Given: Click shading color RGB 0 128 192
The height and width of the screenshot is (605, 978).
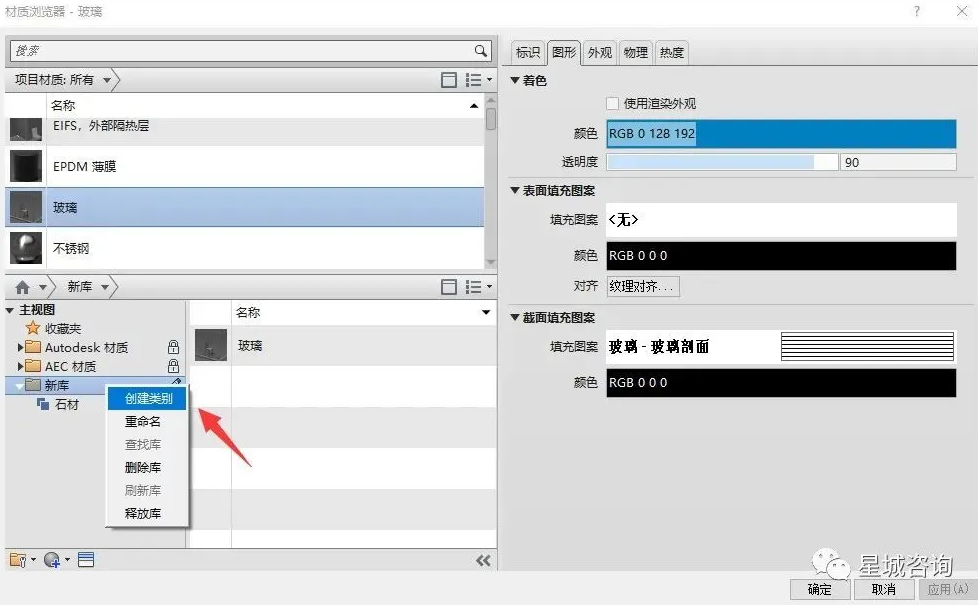Looking at the screenshot, I should tap(781, 133).
